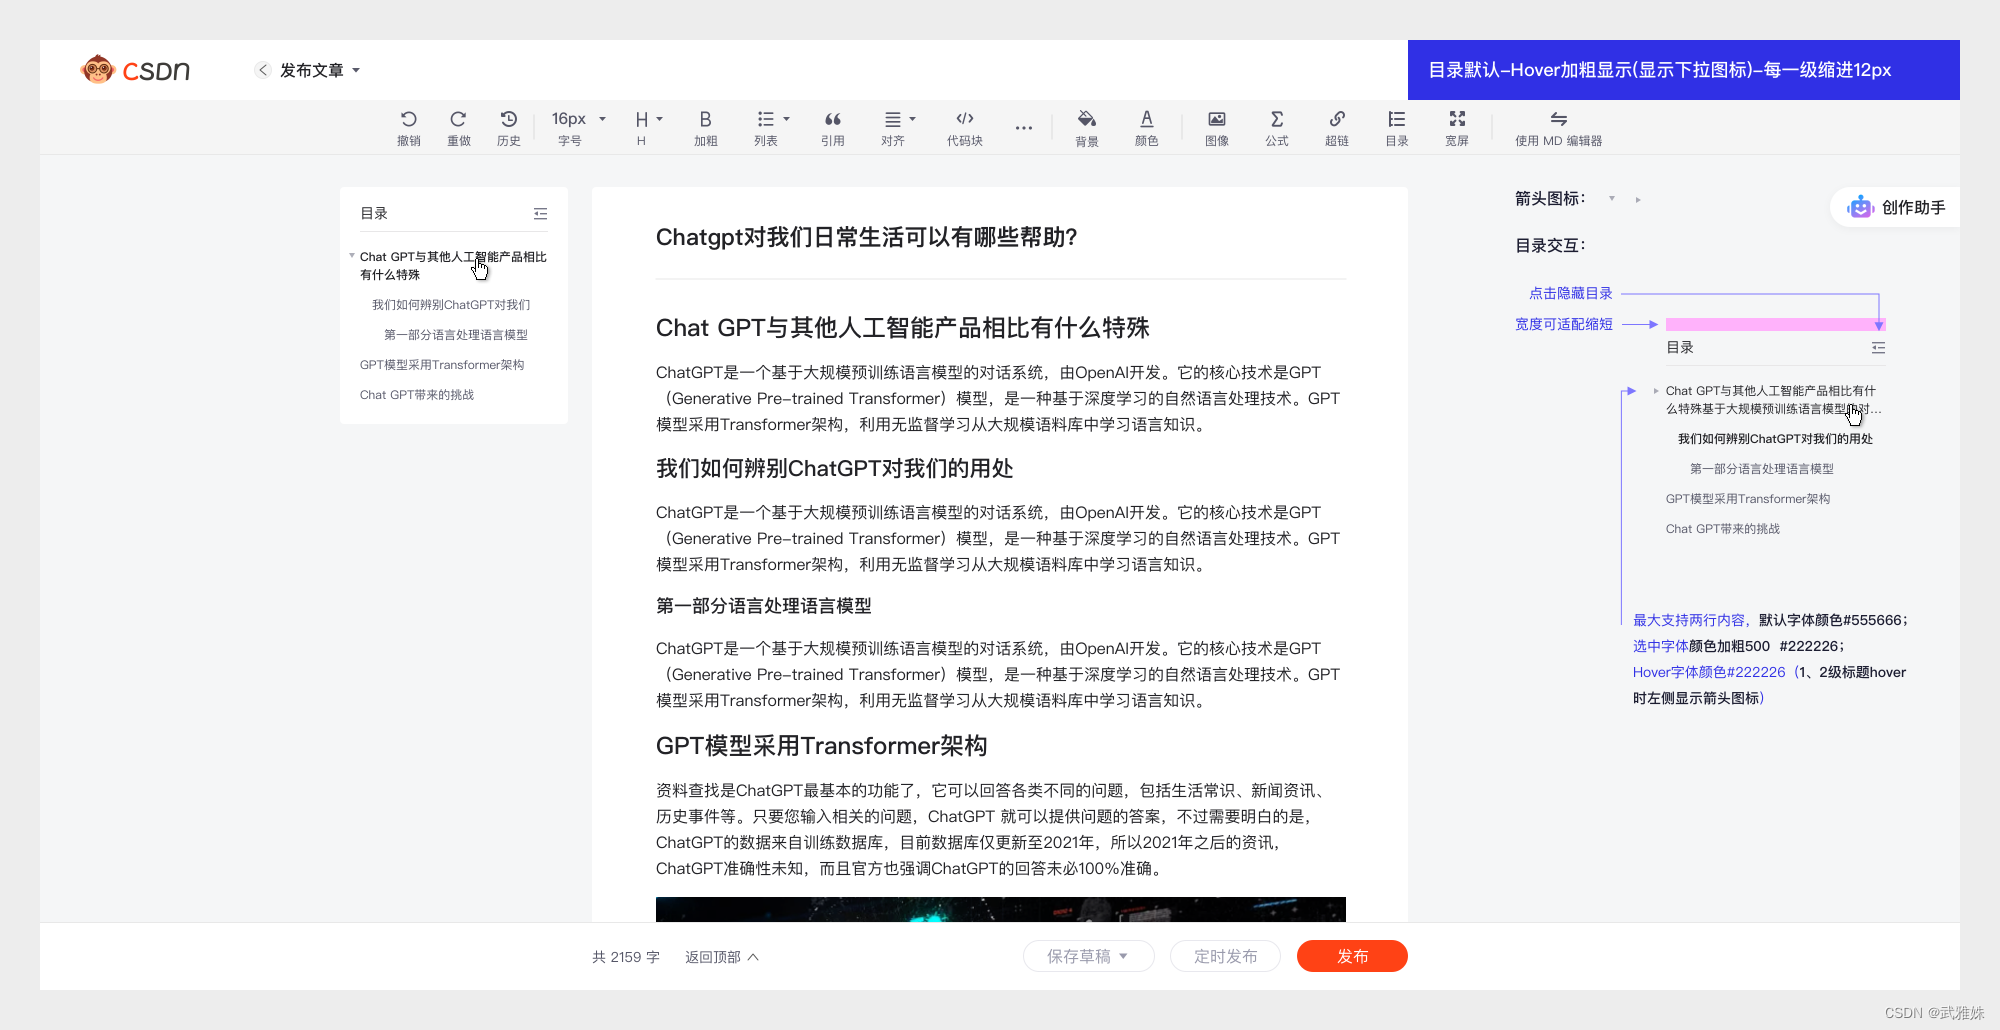Open the 保存草稿 dropdown arrow
This screenshot has height=1030, width=2000.
pos(1123,956)
